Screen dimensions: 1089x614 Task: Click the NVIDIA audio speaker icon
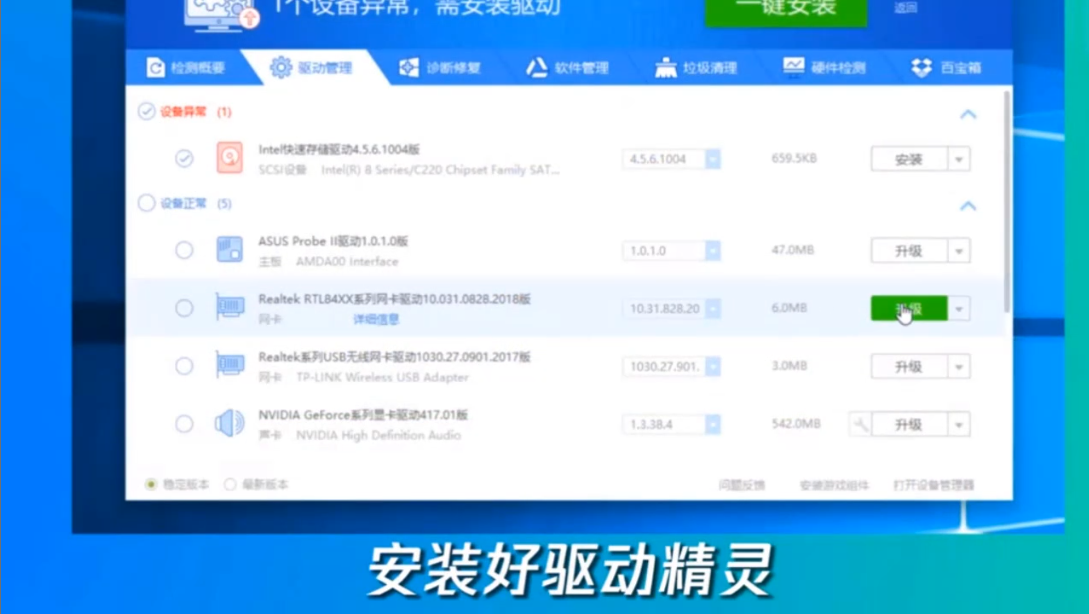pyautogui.click(x=229, y=422)
